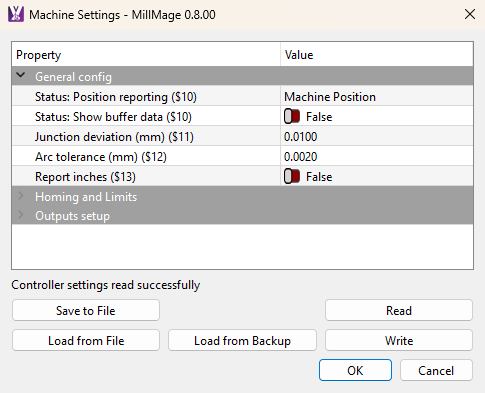
Task: Close the Machine Settings dialog
Action: (470, 14)
